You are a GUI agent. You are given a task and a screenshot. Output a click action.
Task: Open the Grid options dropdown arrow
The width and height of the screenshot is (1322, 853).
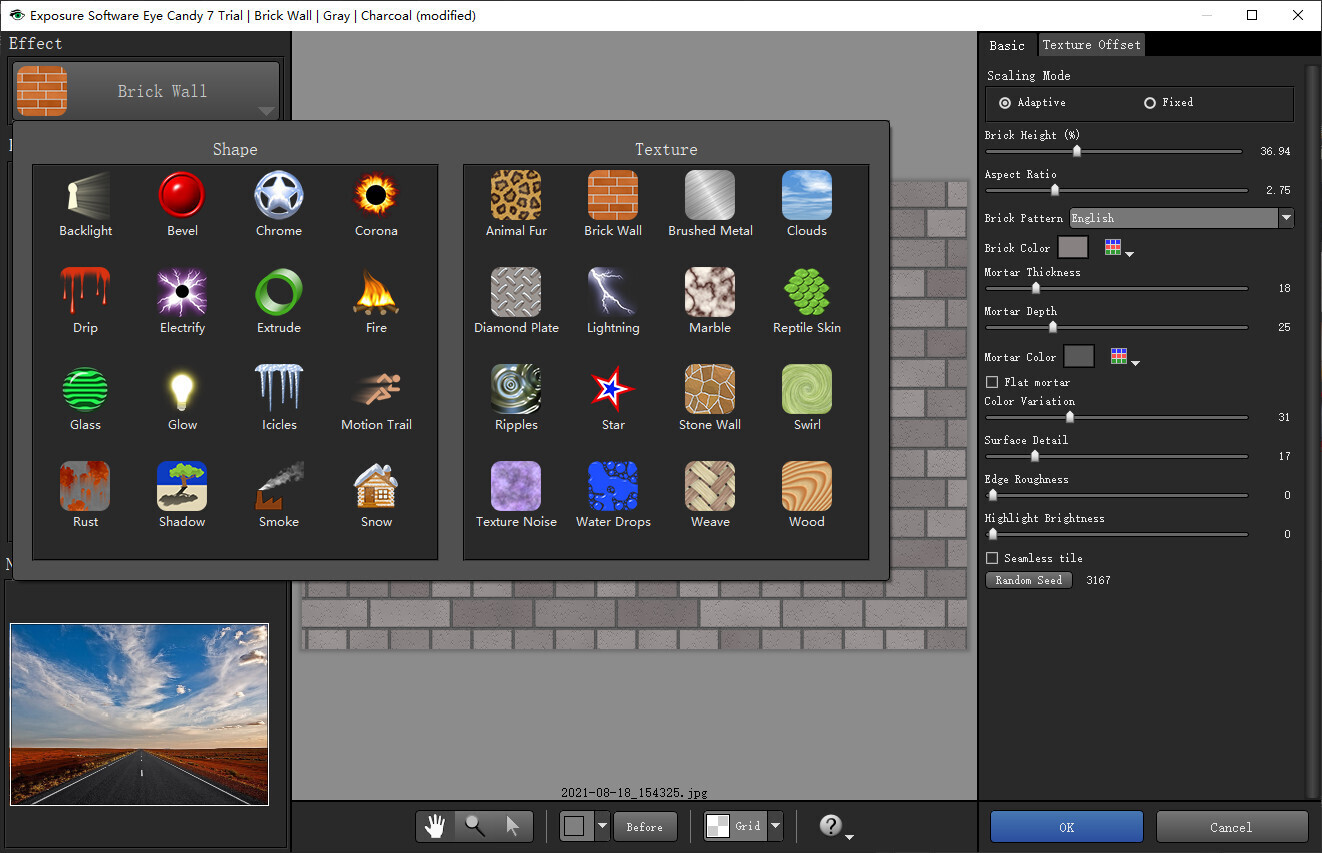[x=775, y=826]
